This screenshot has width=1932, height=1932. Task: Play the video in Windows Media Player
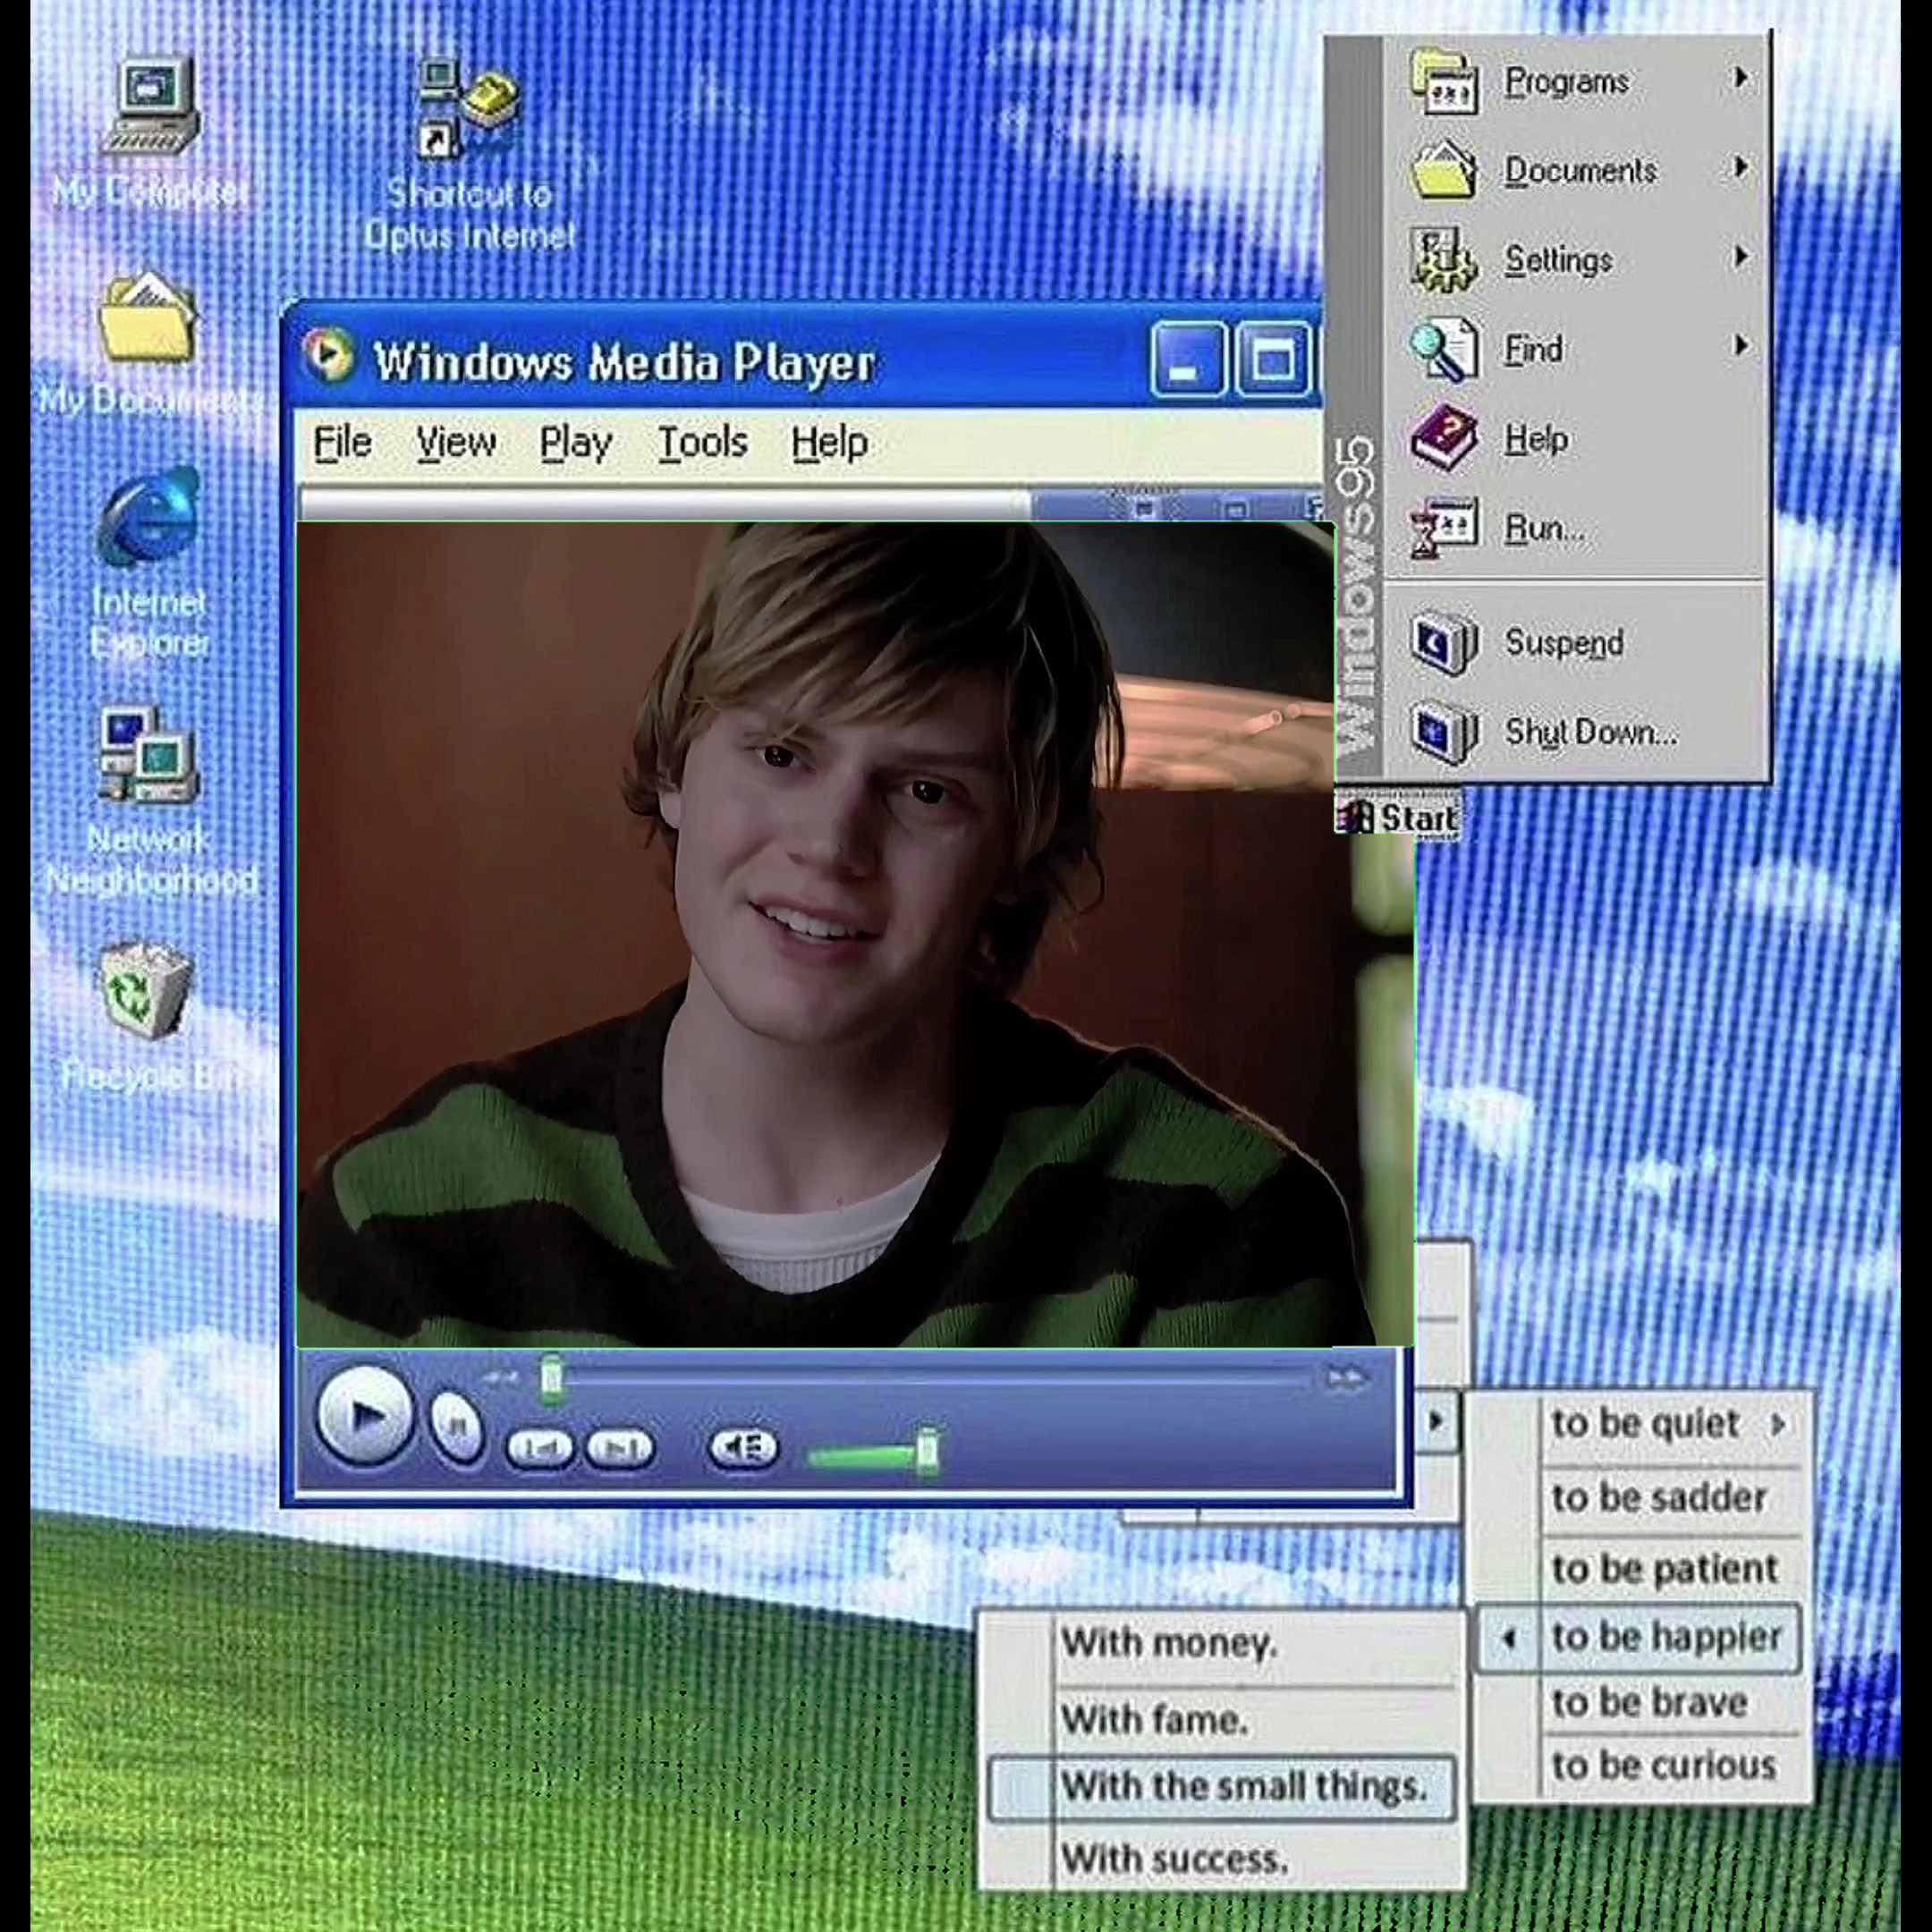[364, 1416]
